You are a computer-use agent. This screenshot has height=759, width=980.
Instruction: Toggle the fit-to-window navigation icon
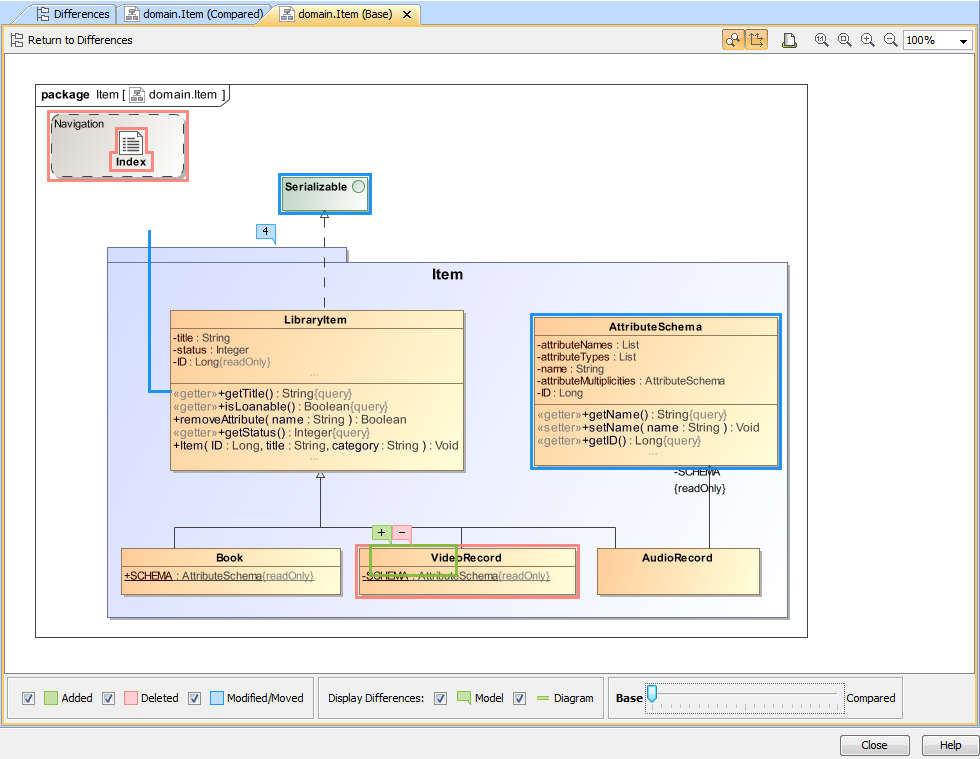pos(757,39)
